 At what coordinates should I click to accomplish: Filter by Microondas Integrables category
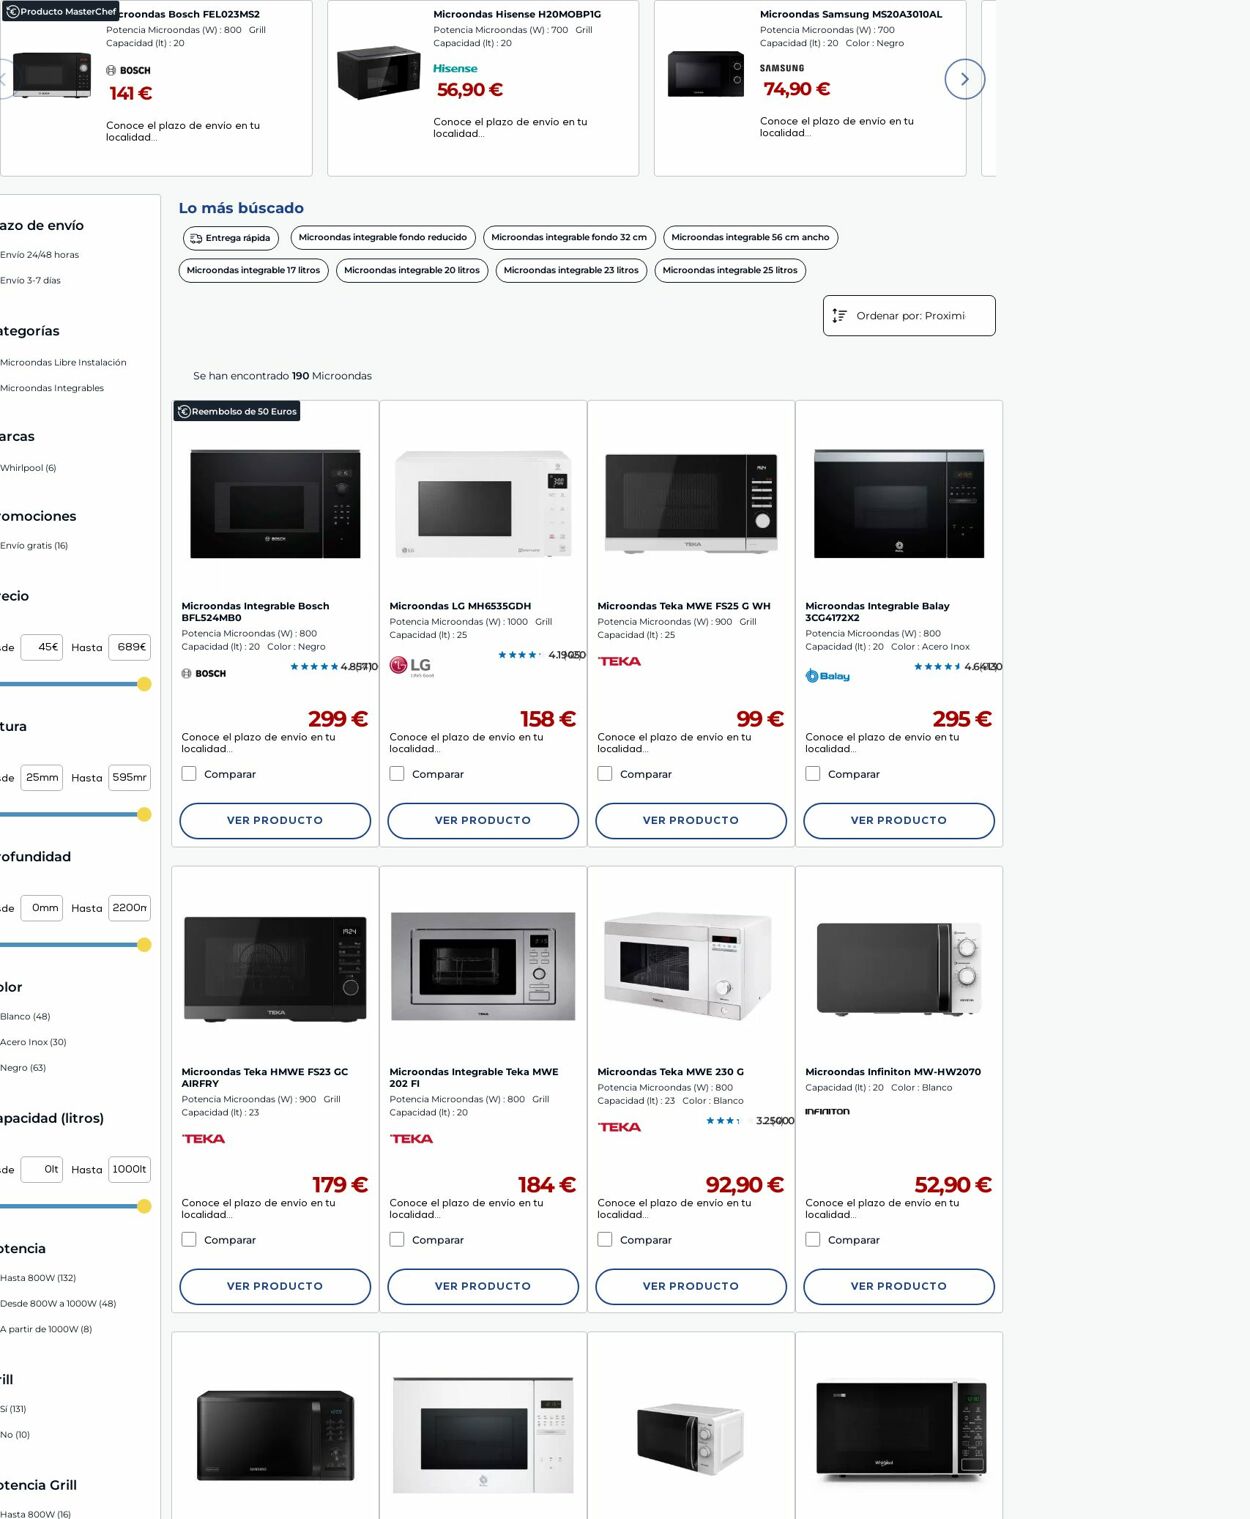pyautogui.click(x=52, y=388)
